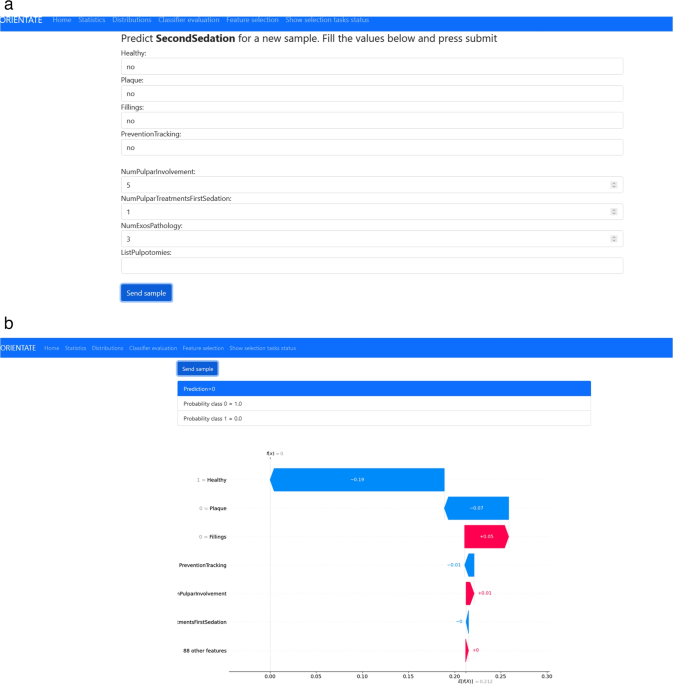The image size is (673, 685).
Task: Open Classifier evaluation in the upper navbar
Action: pos(189,20)
